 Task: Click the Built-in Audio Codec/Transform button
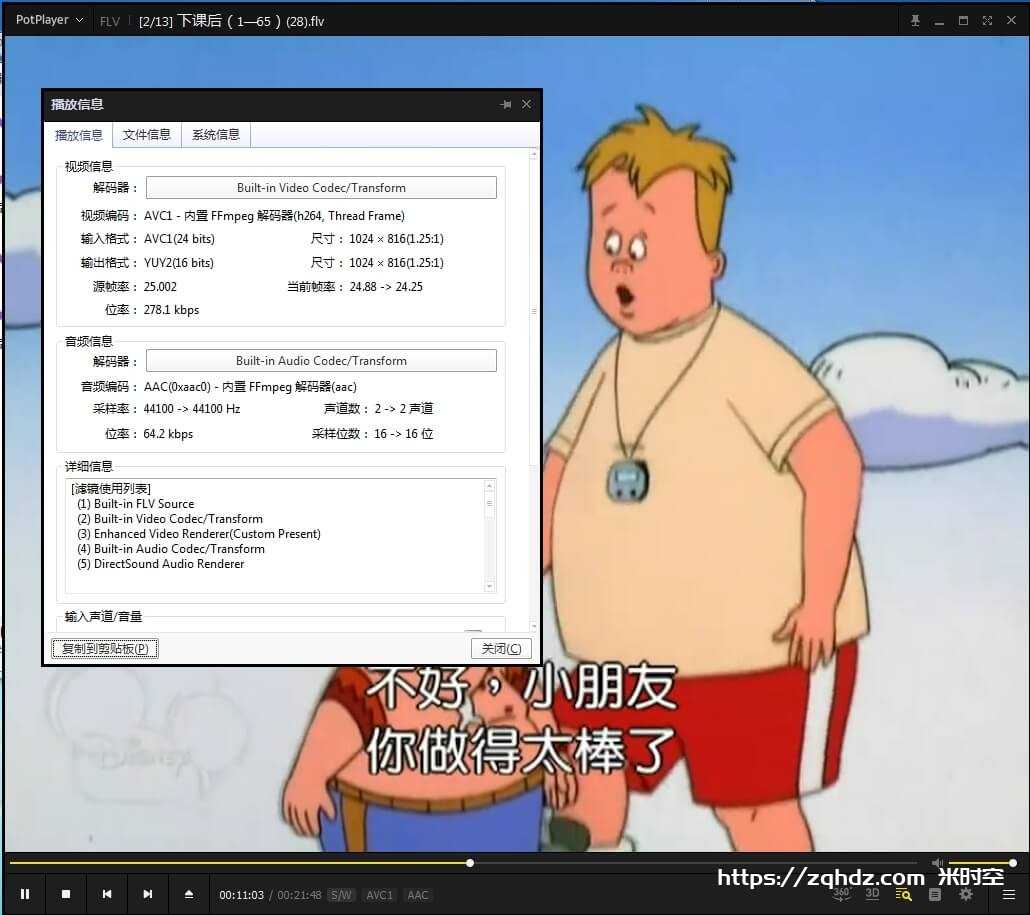321,361
